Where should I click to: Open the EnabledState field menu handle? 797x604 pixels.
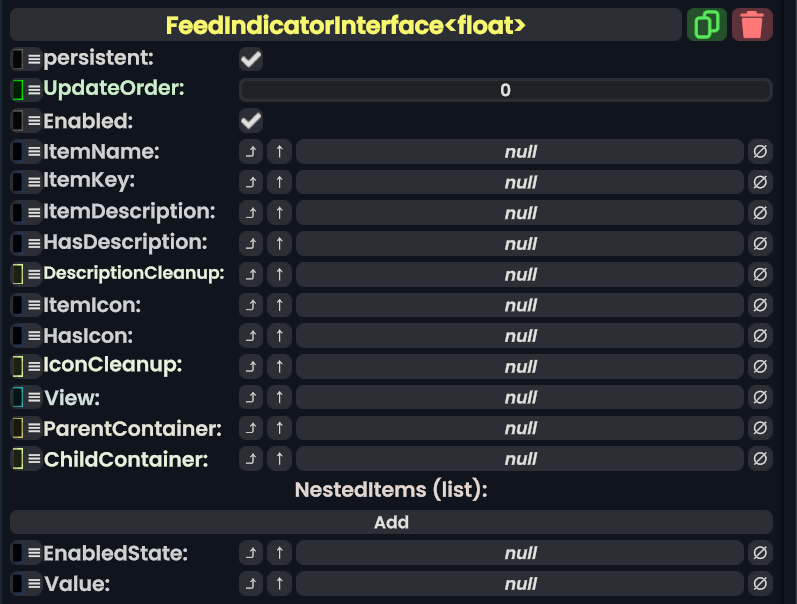click(34, 553)
